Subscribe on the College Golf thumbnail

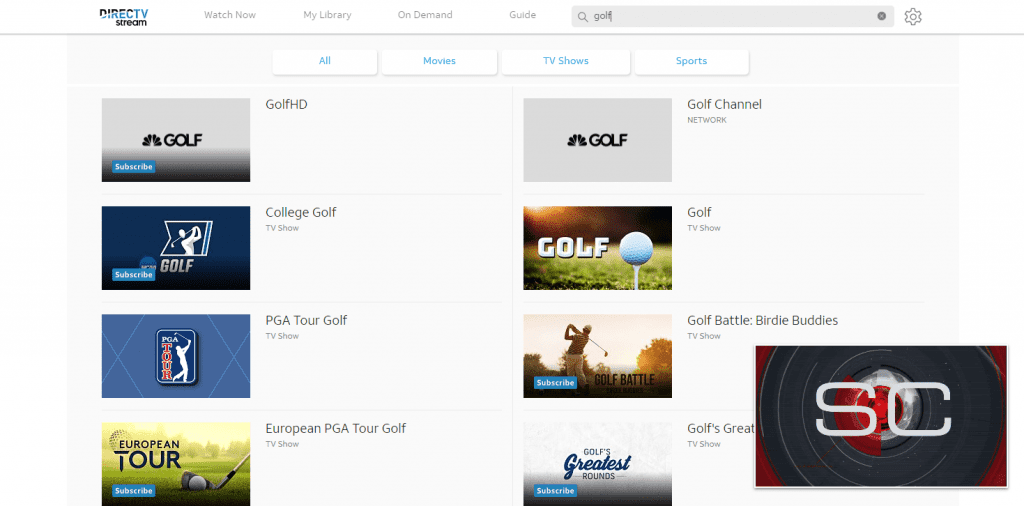[133, 275]
